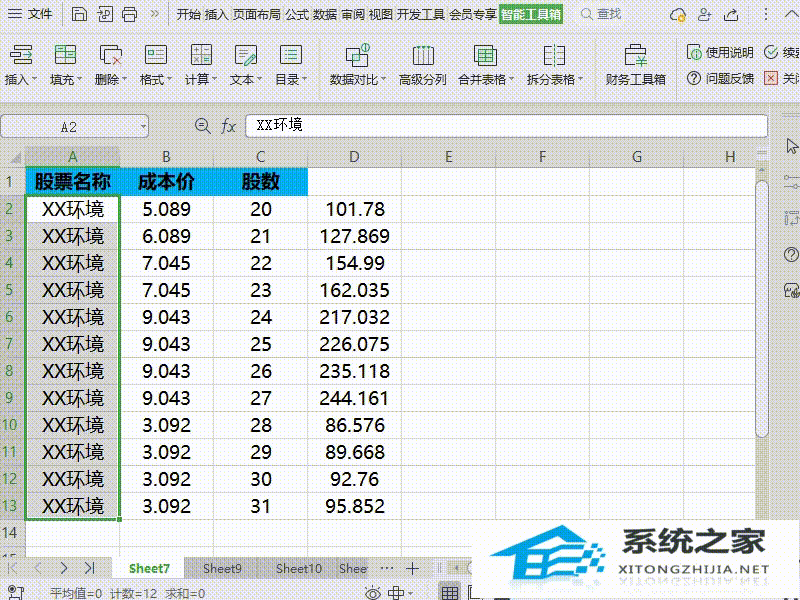Select the 高级分列 (Advanced Split) tool
This screenshot has width=800, height=600.
point(423,60)
